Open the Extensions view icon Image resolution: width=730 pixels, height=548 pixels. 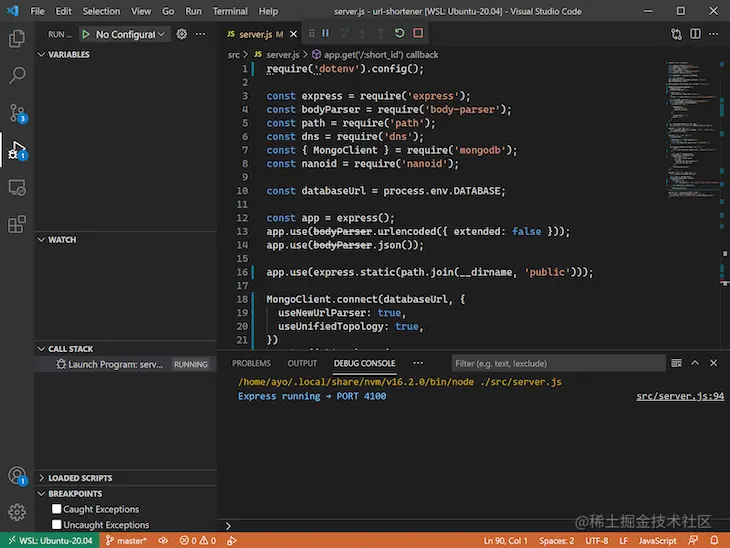point(17,225)
